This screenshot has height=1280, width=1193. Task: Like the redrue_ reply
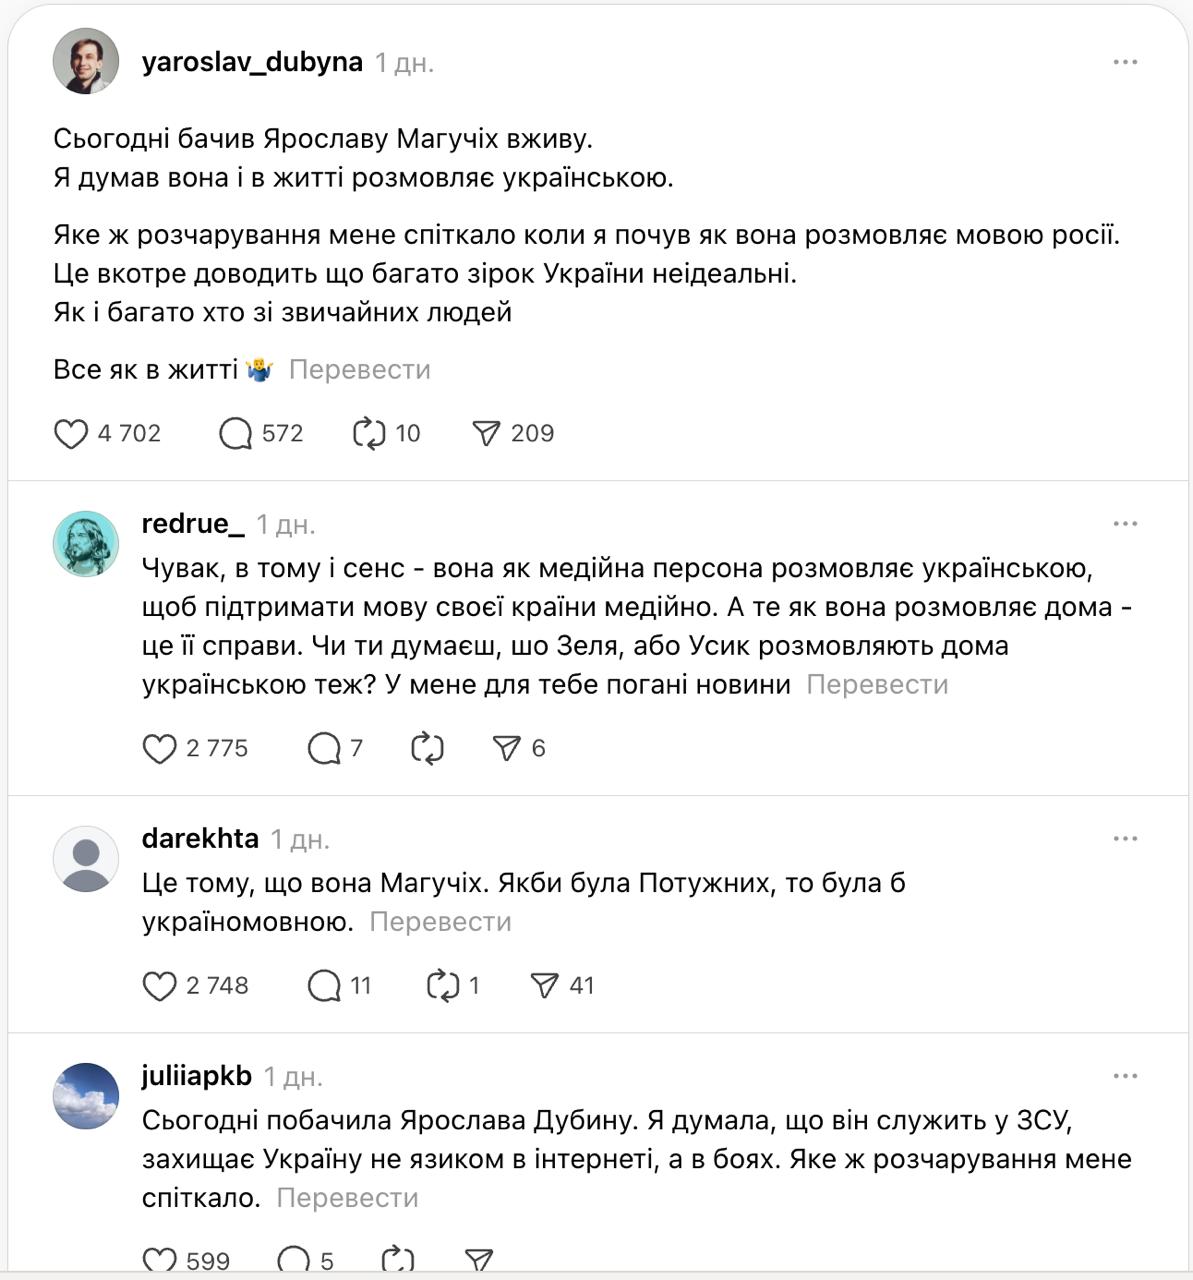coord(160,749)
